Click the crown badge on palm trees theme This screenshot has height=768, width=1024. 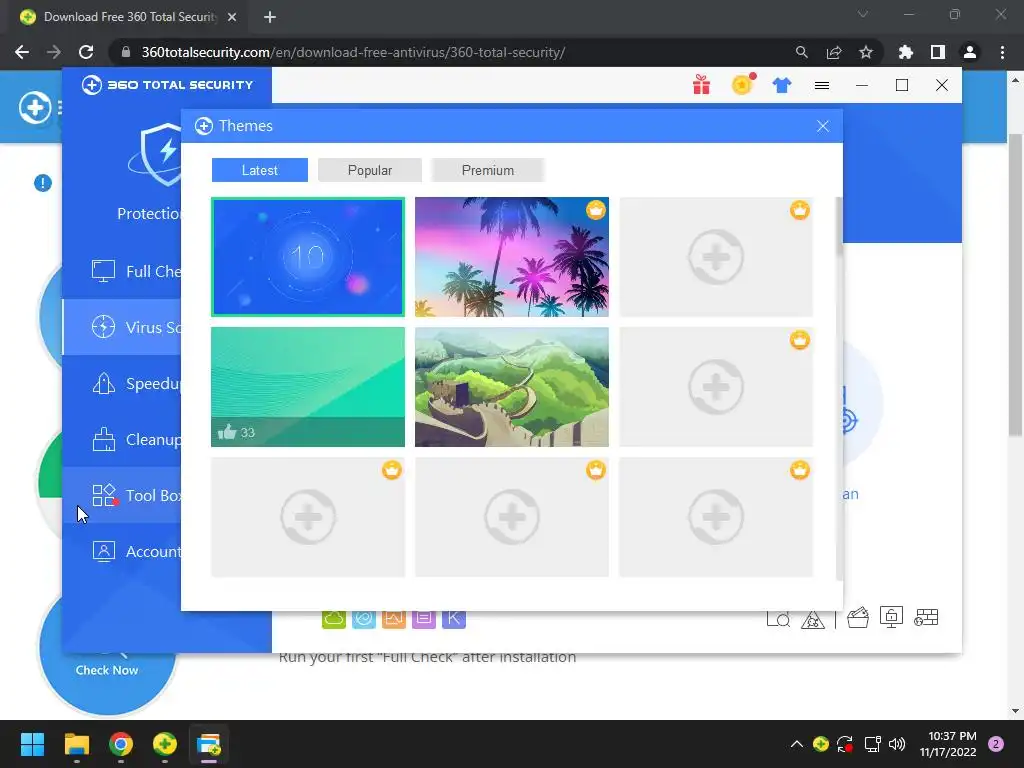(596, 210)
